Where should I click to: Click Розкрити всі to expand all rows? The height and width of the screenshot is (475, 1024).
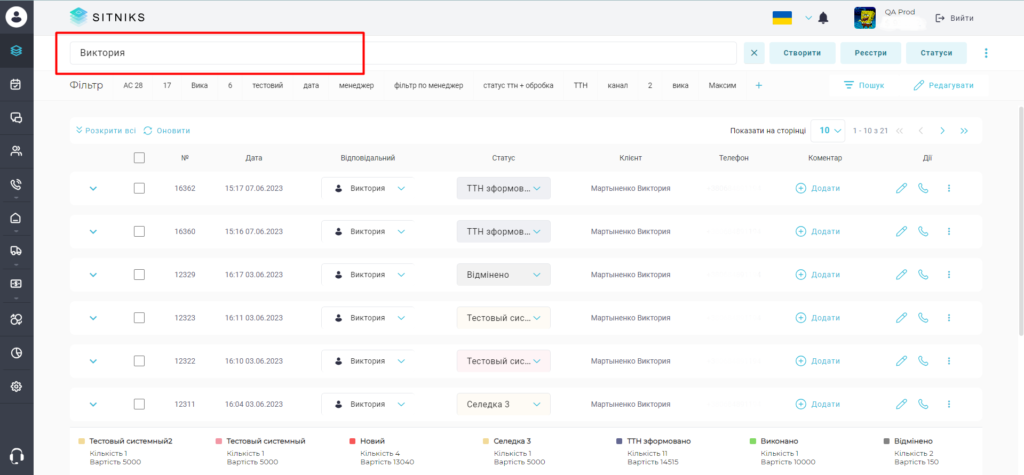pyautogui.click(x=106, y=131)
